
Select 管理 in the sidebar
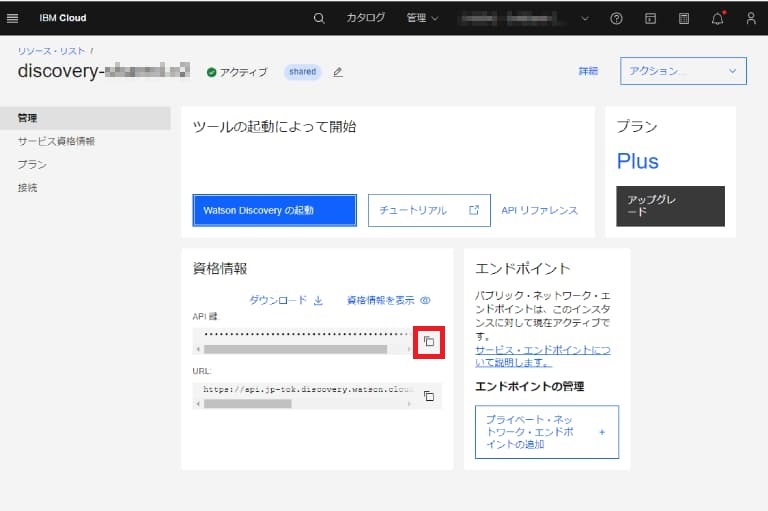click(85, 118)
